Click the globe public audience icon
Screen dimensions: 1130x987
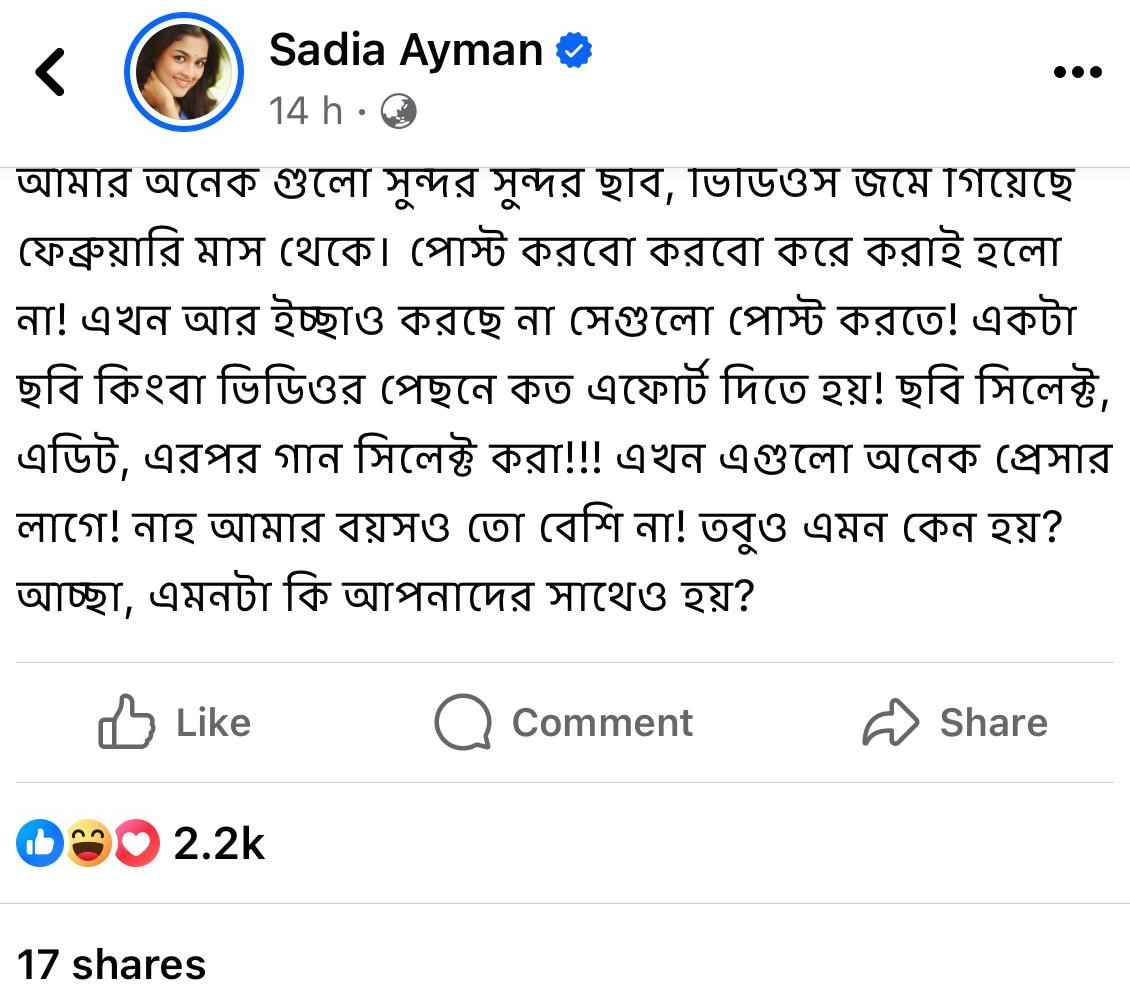[x=399, y=110]
